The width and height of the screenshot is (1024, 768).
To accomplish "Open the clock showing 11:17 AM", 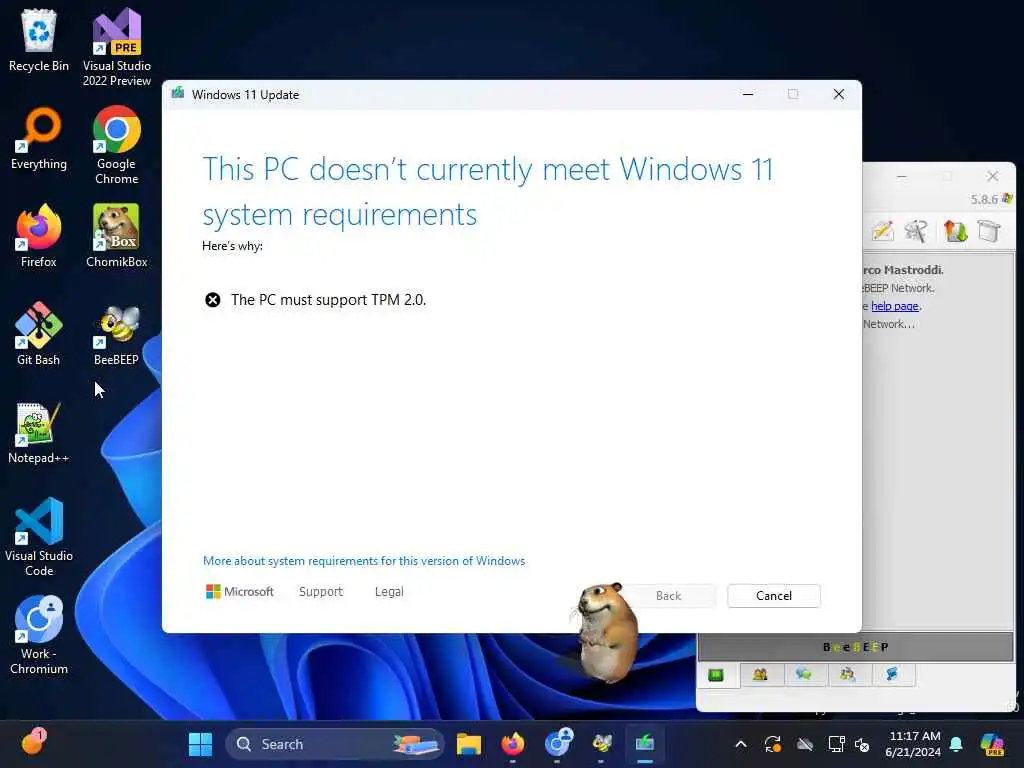I will [x=913, y=744].
